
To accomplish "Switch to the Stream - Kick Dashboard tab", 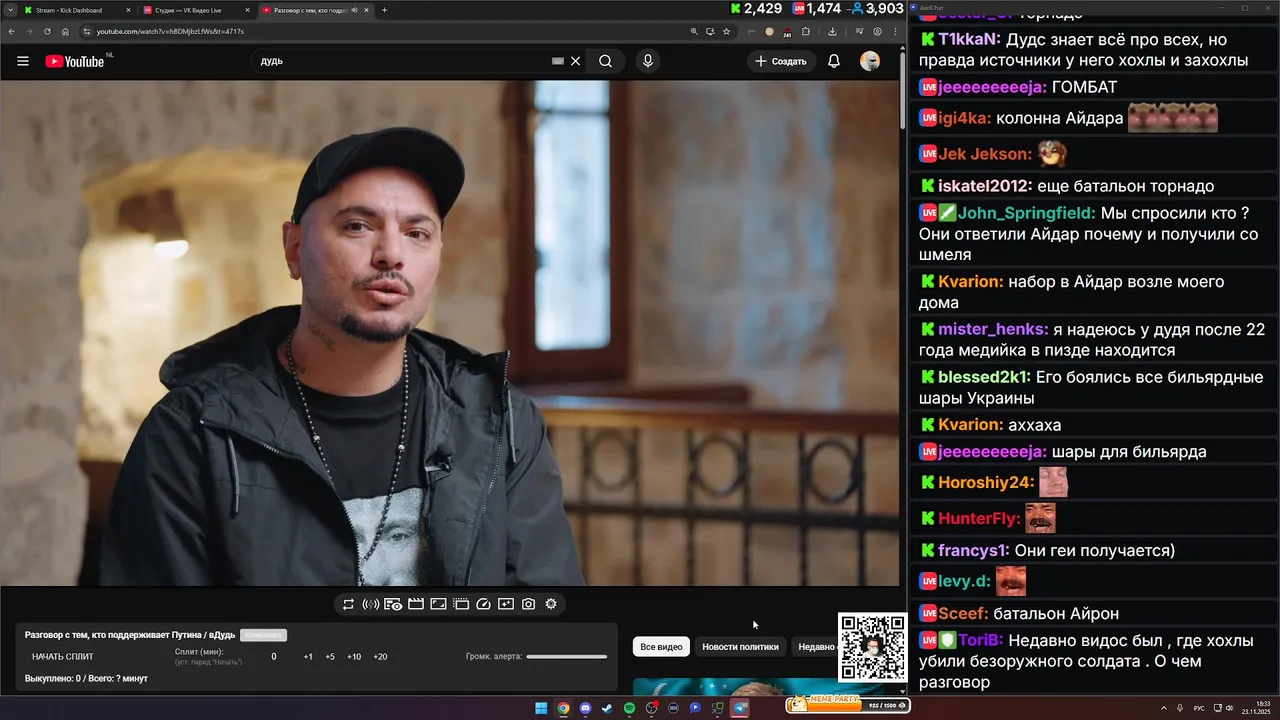I will (75, 10).
